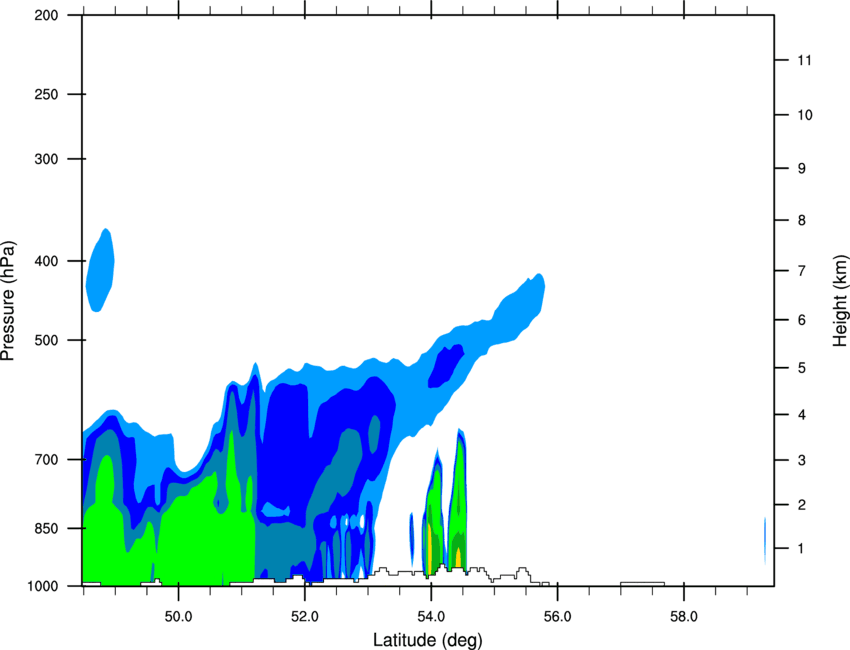This screenshot has width=850, height=650.
Task: Click the 'Height (km)' axis title
Action: coord(840,300)
